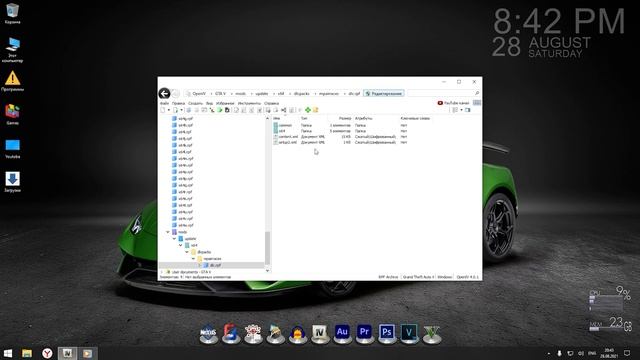Collapse the mods tree node
The height and width of the screenshot is (360, 640).
tap(168, 232)
